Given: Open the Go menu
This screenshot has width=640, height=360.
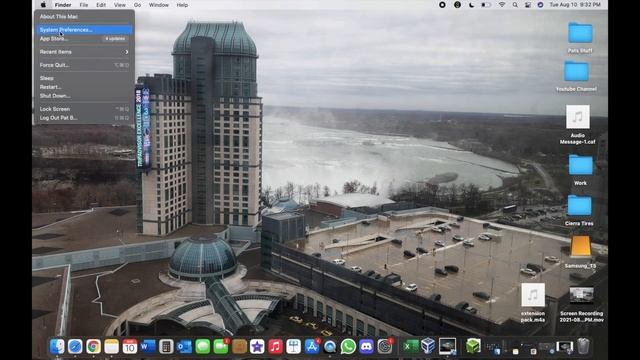Looking at the screenshot, I should pos(138,5).
